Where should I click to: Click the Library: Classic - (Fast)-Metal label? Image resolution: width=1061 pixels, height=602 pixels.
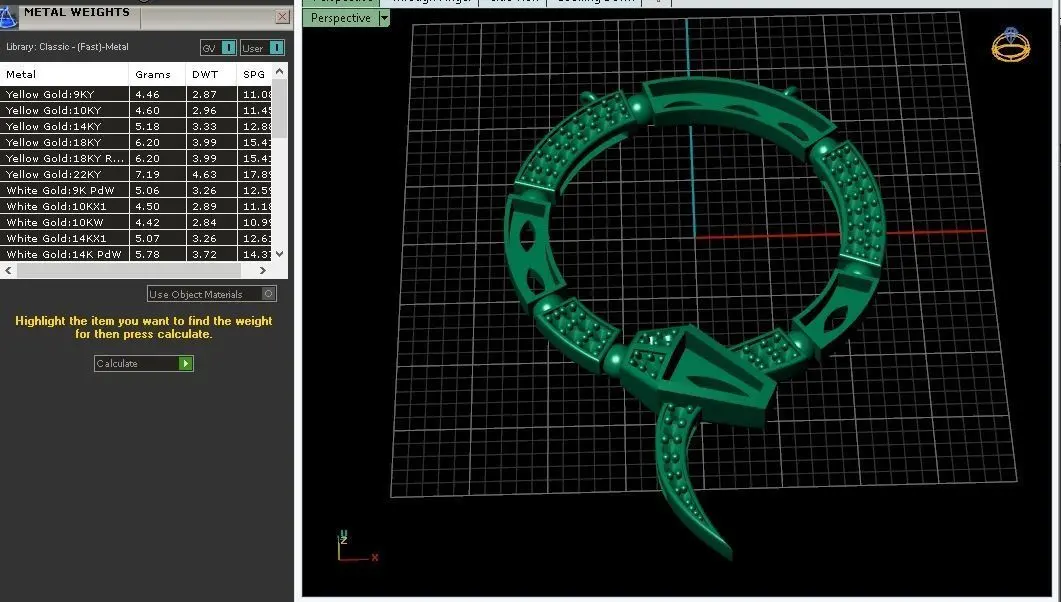click(67, 47)
